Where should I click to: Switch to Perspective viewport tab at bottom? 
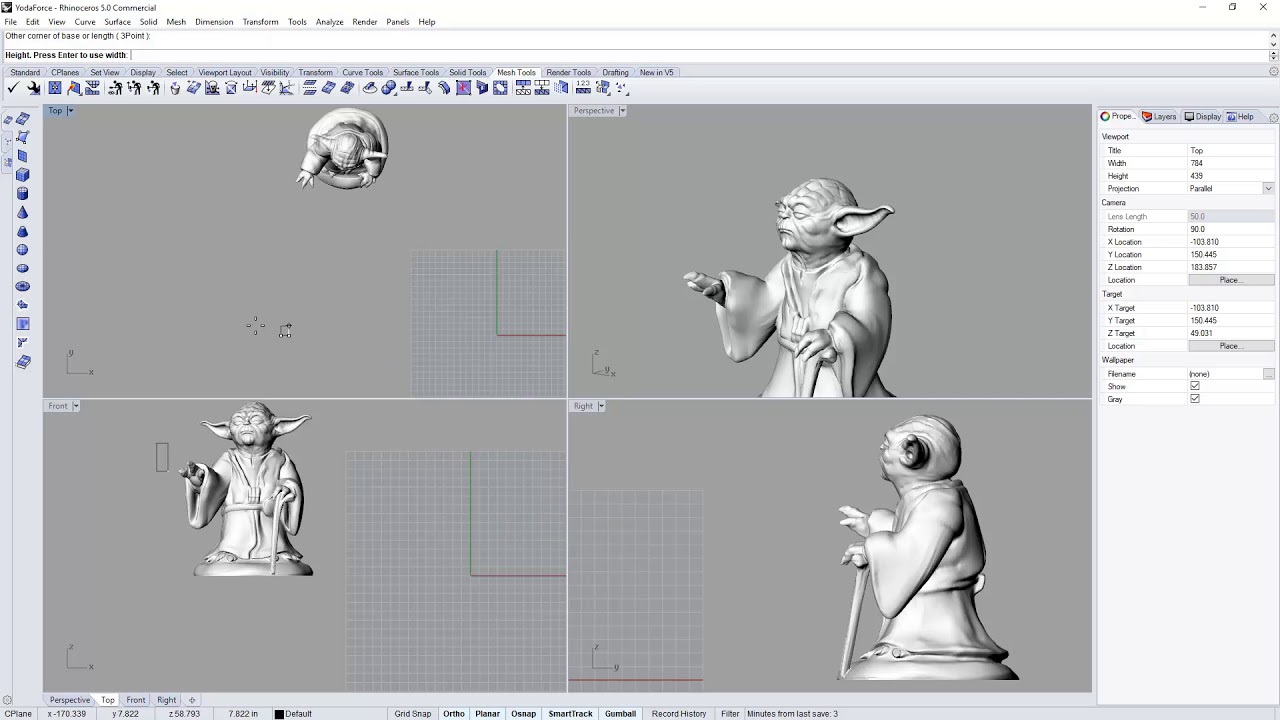click(x=69, y=700)
